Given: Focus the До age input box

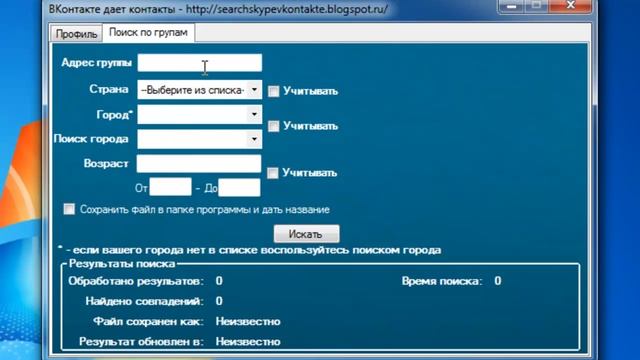Looking at the screenshot, I should click(x=239, y=187).
